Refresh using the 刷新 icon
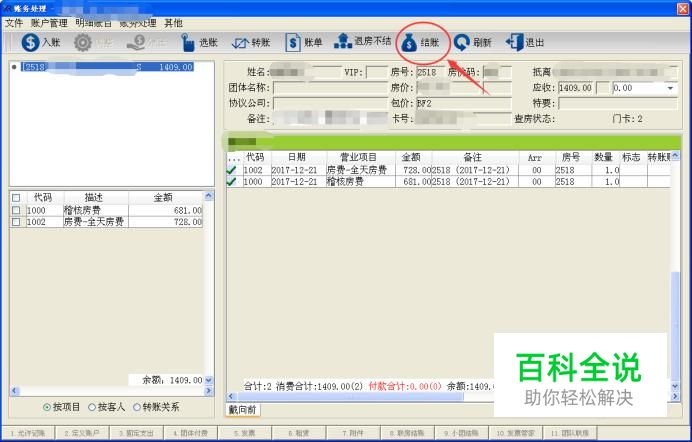The width and height of the screenshot is (692, 442). (x=462, y=43)
